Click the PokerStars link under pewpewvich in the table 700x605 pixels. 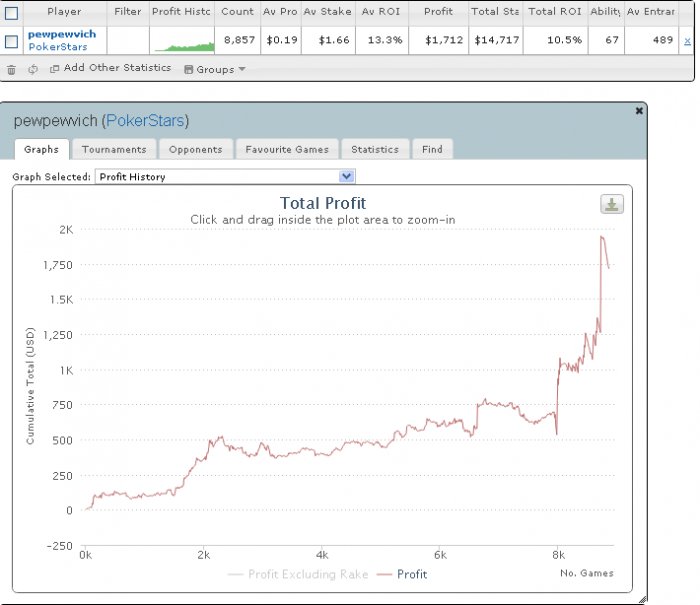(58, 46)
